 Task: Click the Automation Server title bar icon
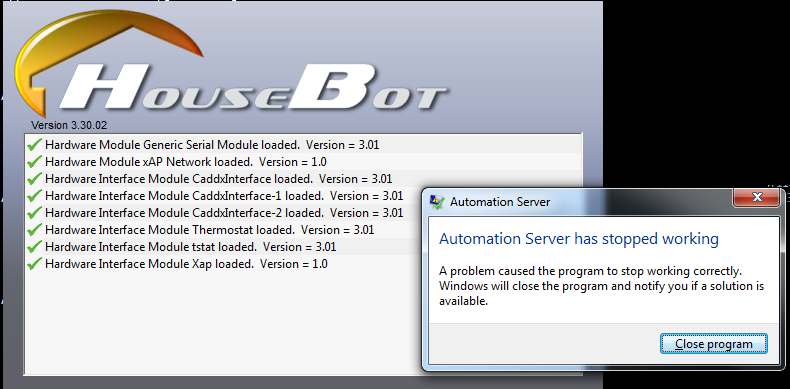coord(436,202)
